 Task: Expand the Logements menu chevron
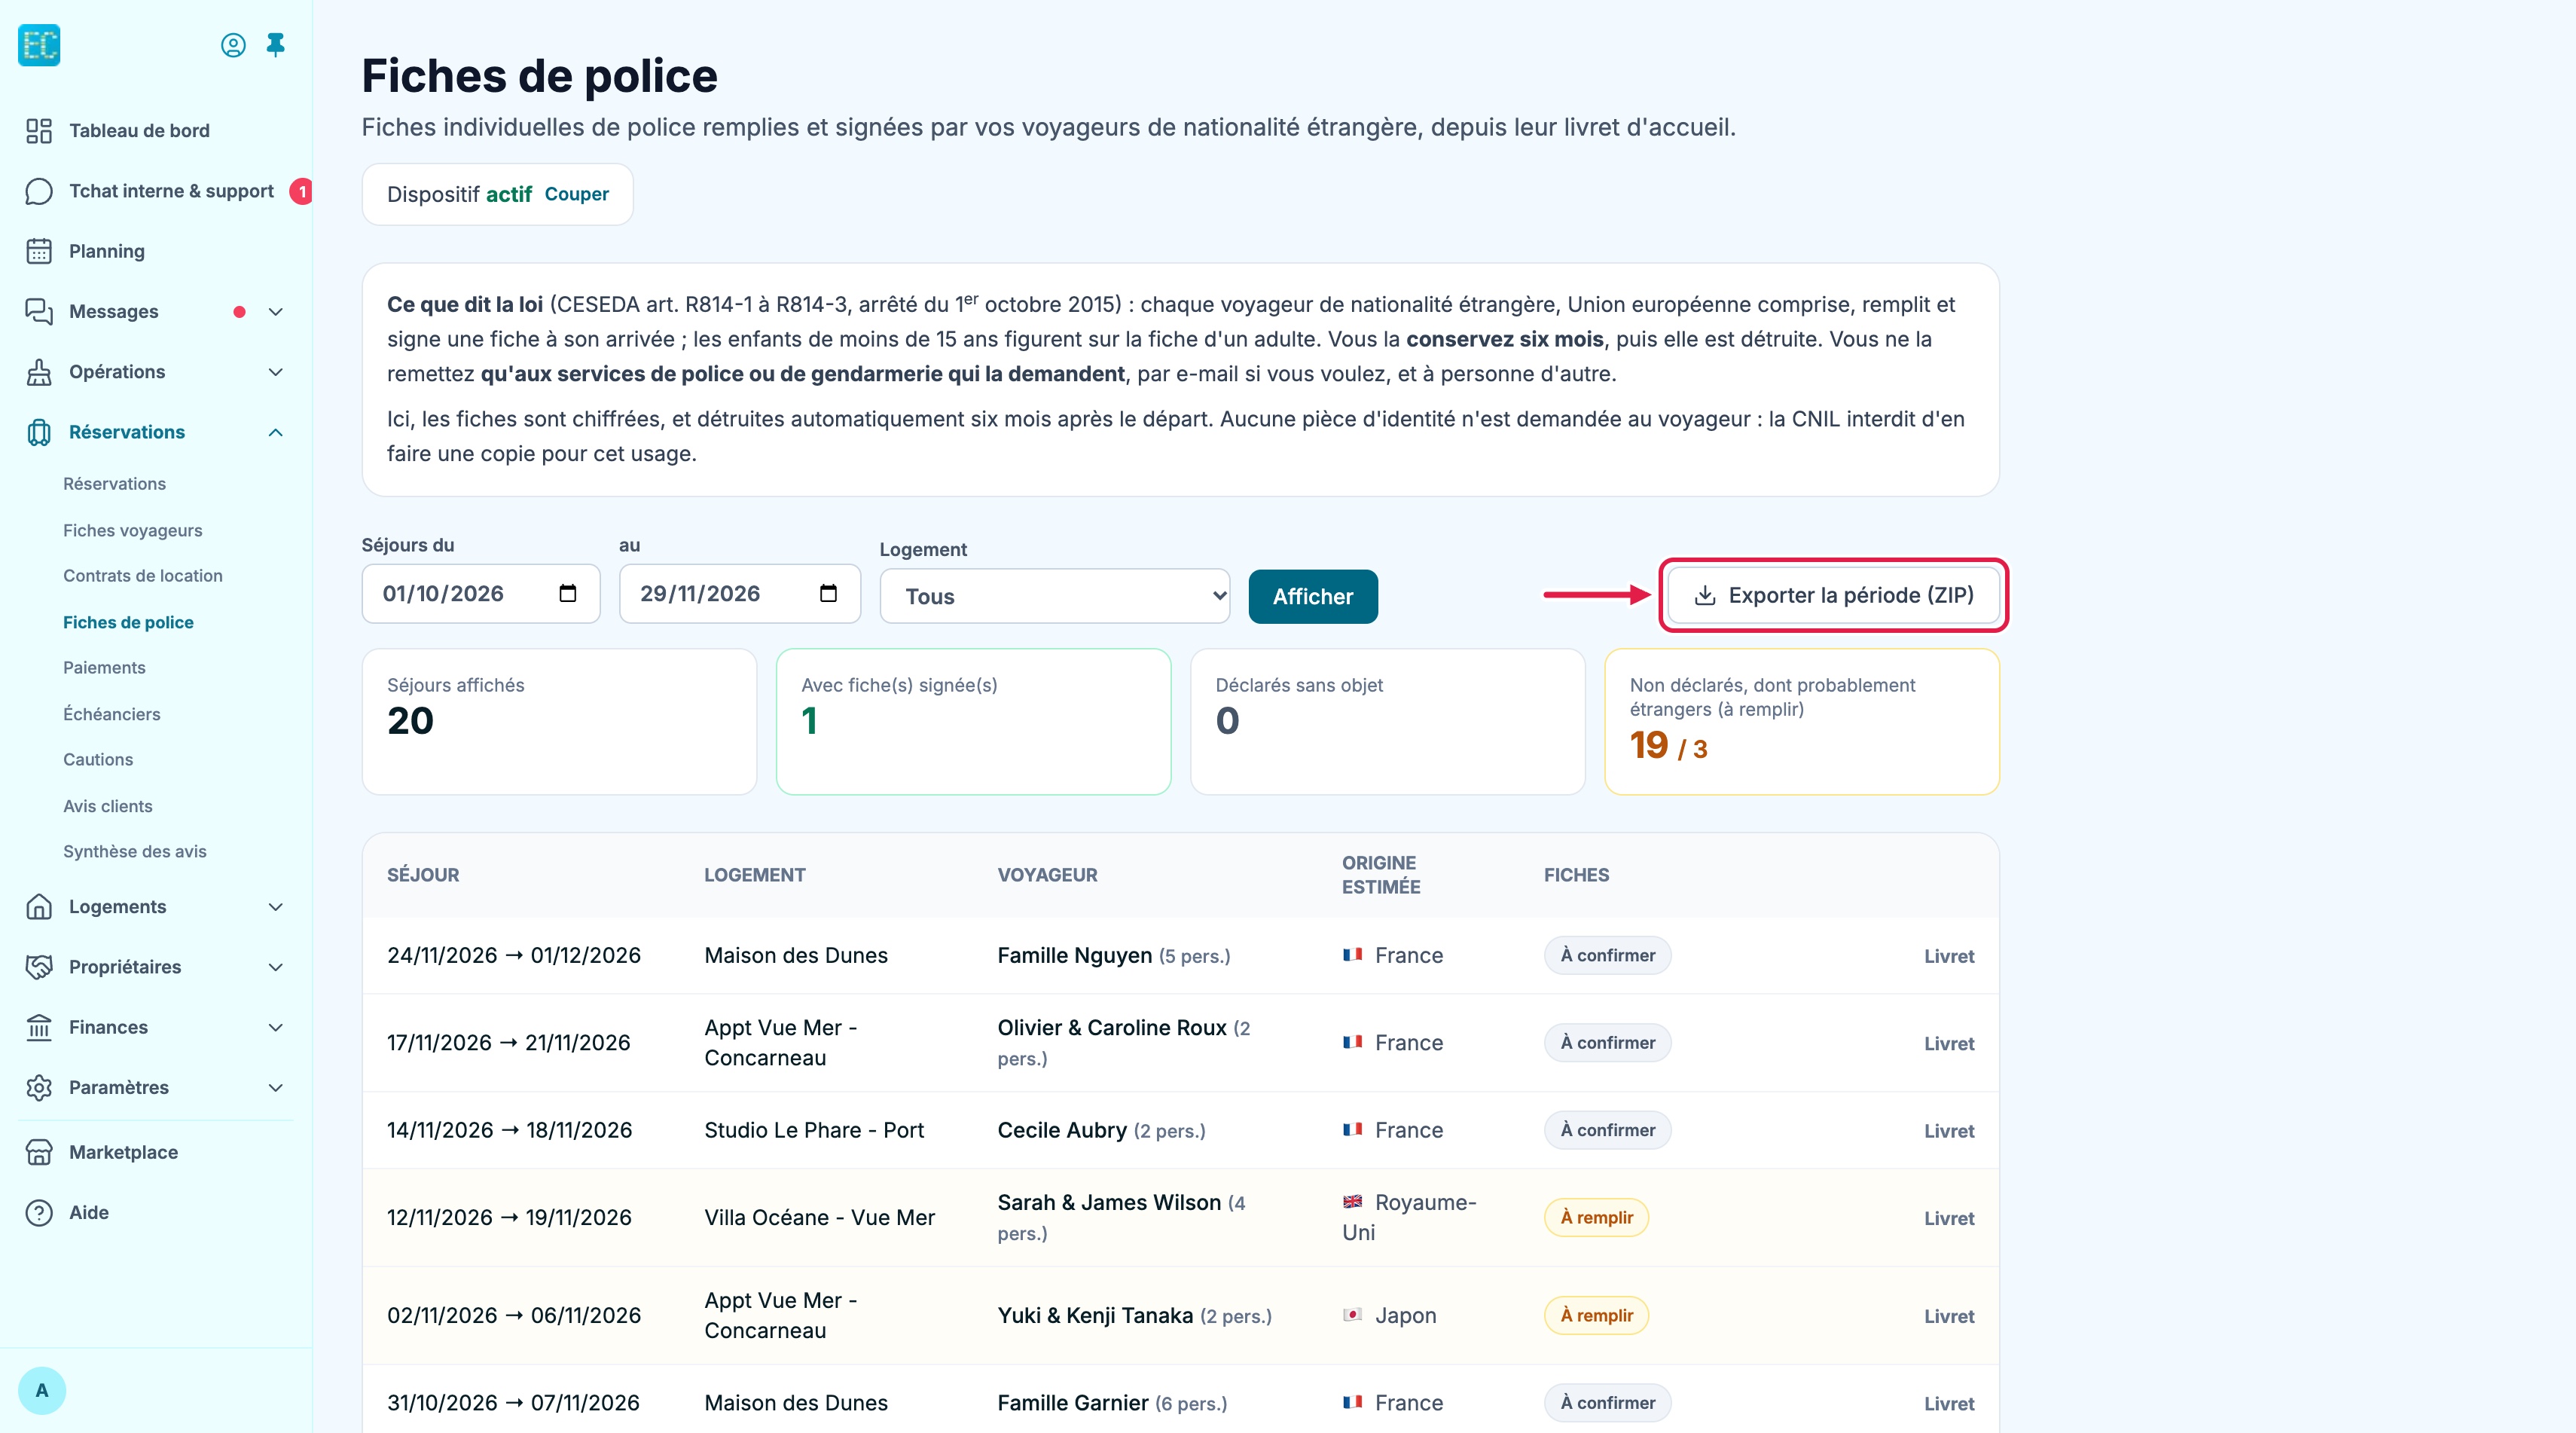[276, 907]
